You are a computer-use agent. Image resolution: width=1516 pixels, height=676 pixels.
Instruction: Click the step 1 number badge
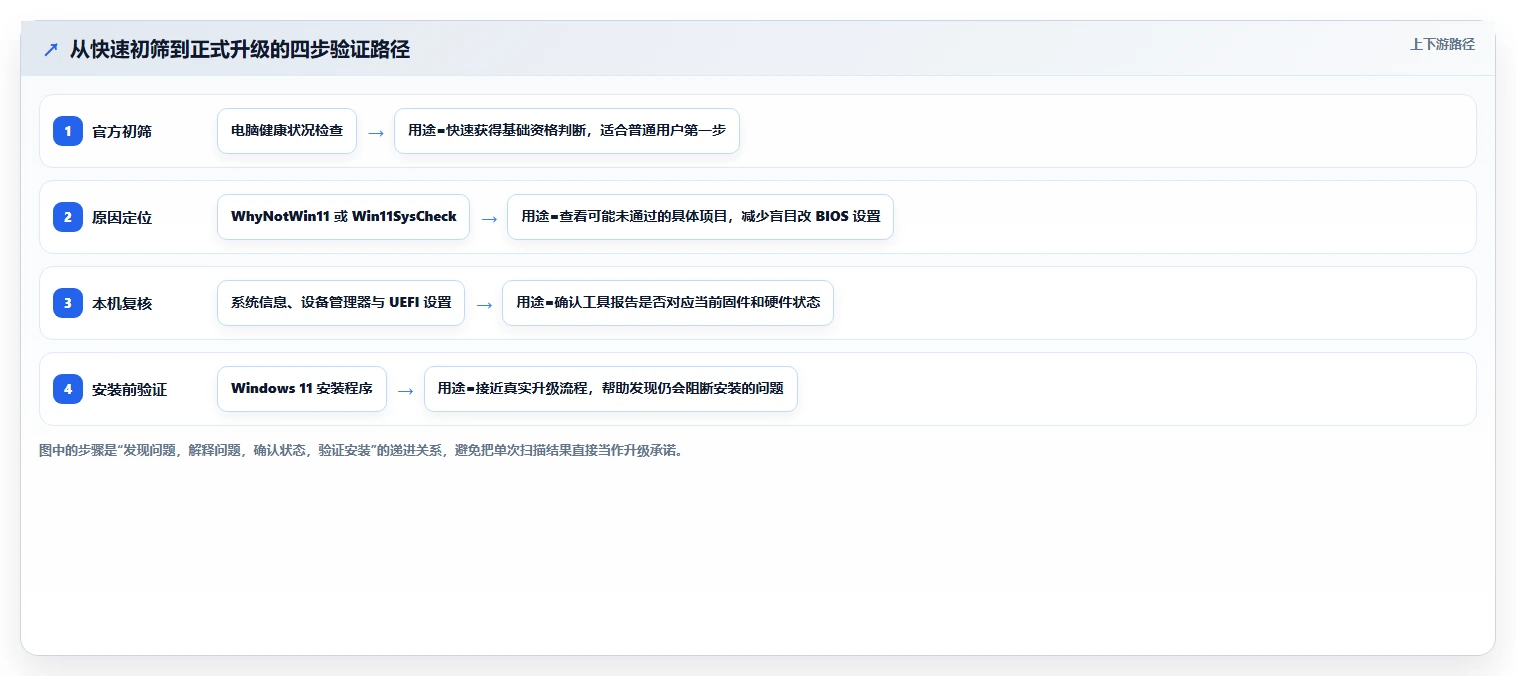tap(68, 131)
